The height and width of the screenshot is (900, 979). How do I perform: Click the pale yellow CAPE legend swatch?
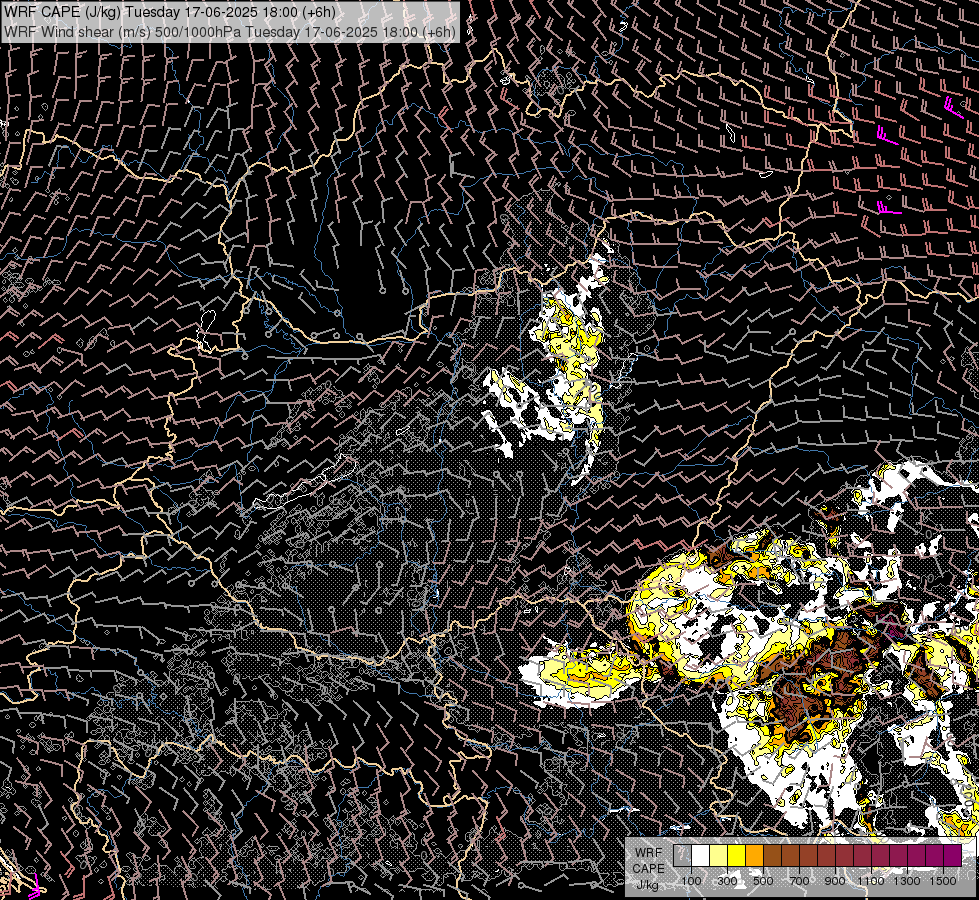tap(719, 855)
